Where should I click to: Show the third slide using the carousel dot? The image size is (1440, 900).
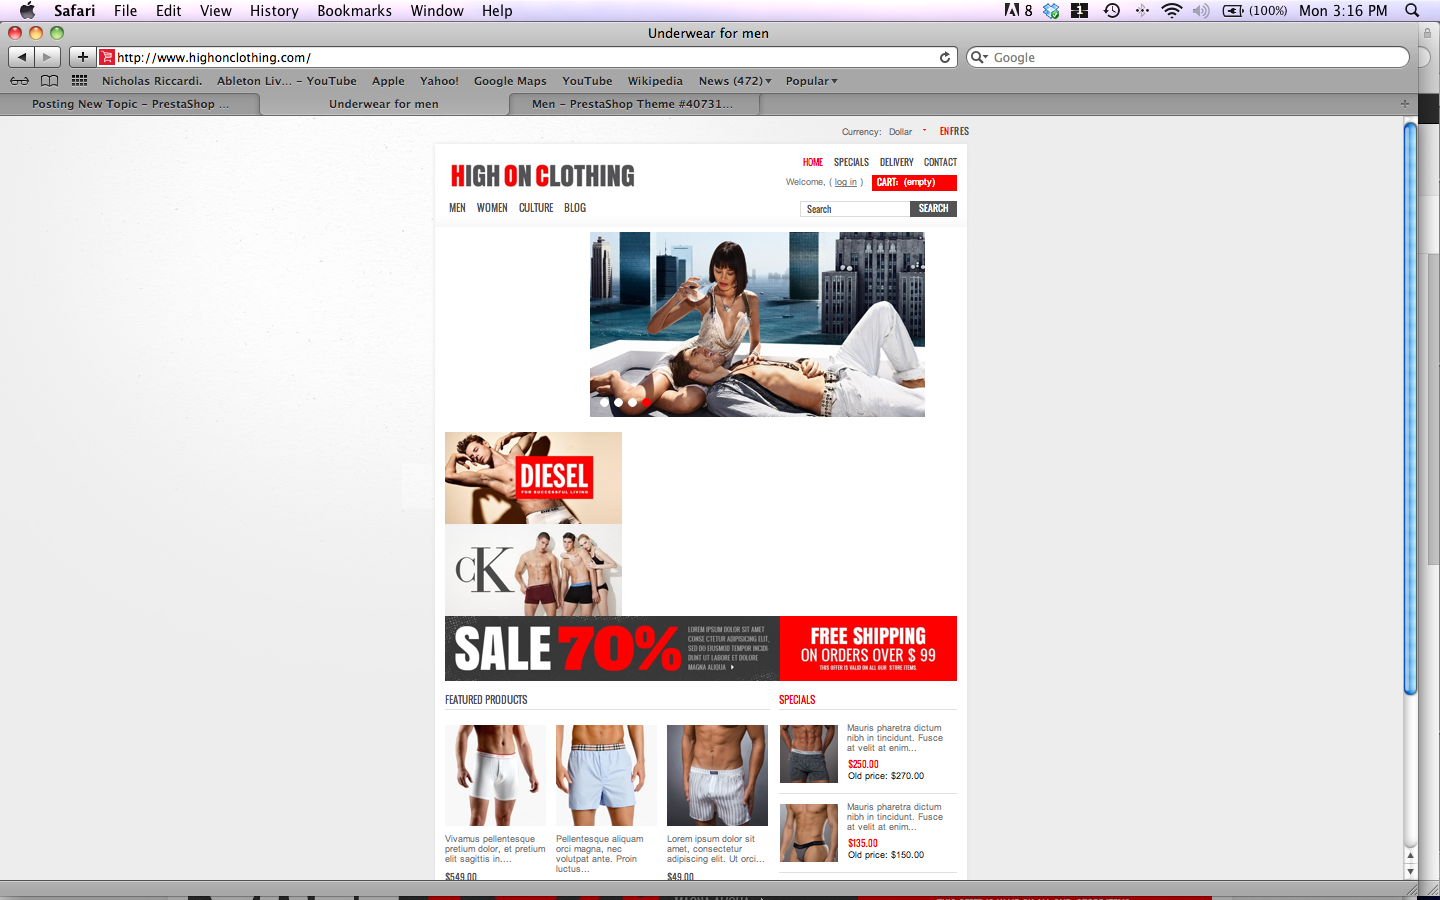(x=632, y=402)
